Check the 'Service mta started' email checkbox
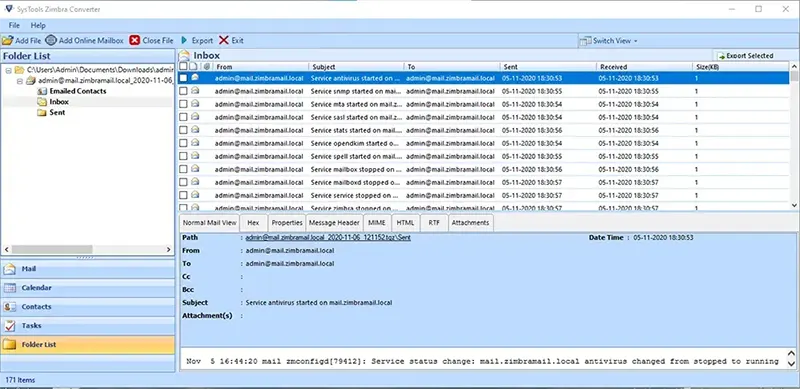The width and height of the screenshot is (800, 389). (x=183, y=104)
